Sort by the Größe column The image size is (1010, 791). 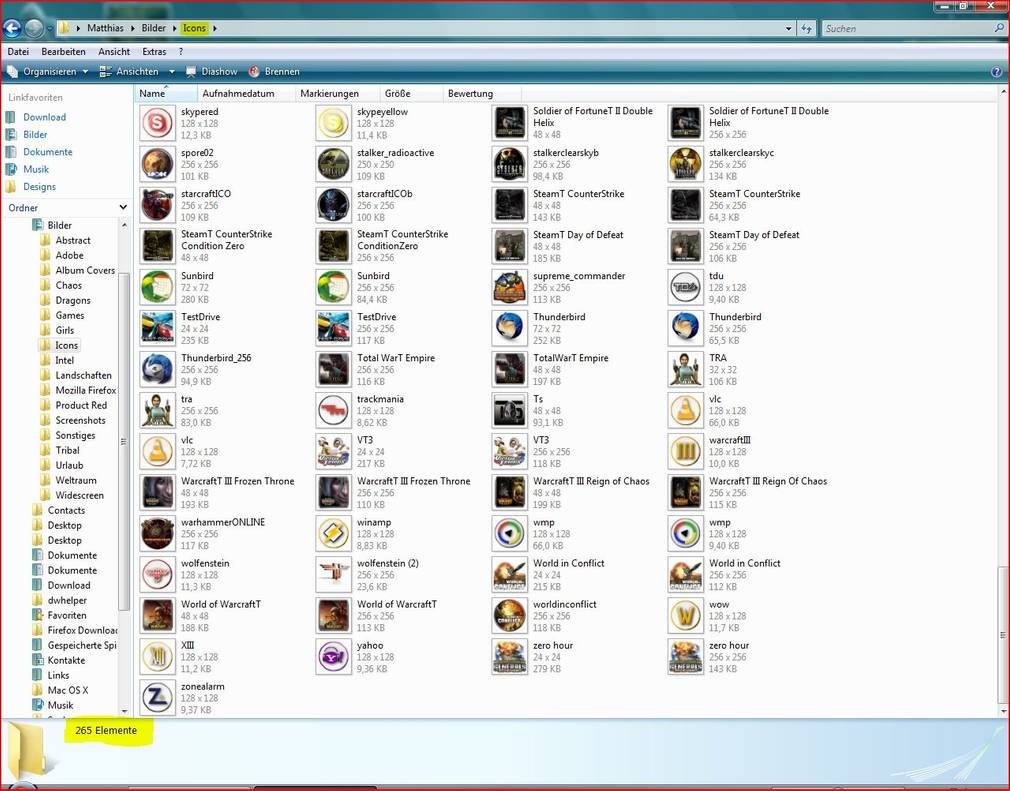pyautogui.click(x=411, y=93)
